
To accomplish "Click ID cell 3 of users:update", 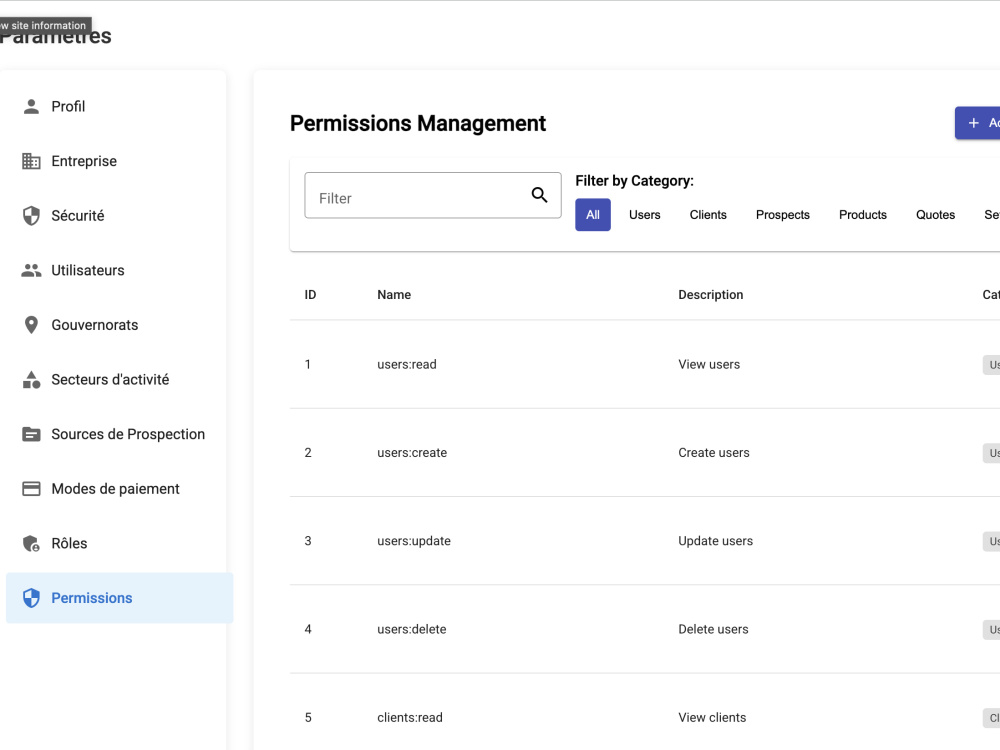I will tap(308, 541).
